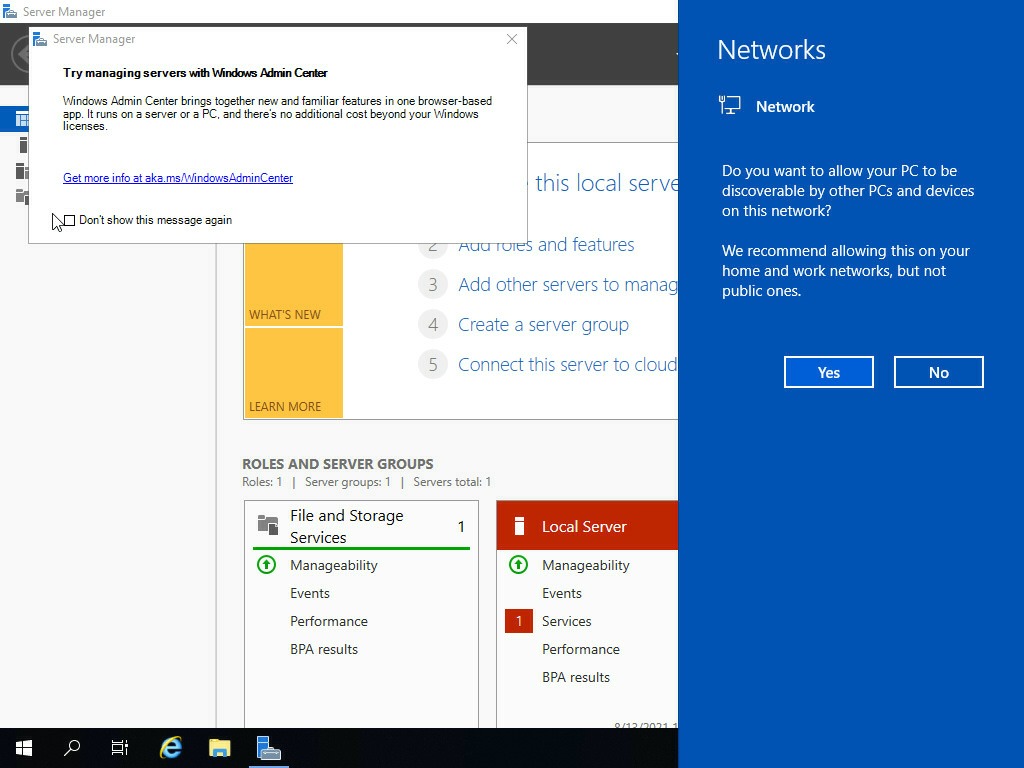Screen dimensions: 1024x768
Task: Open the WHAT'S NEW tile
Action: point(294,285)
